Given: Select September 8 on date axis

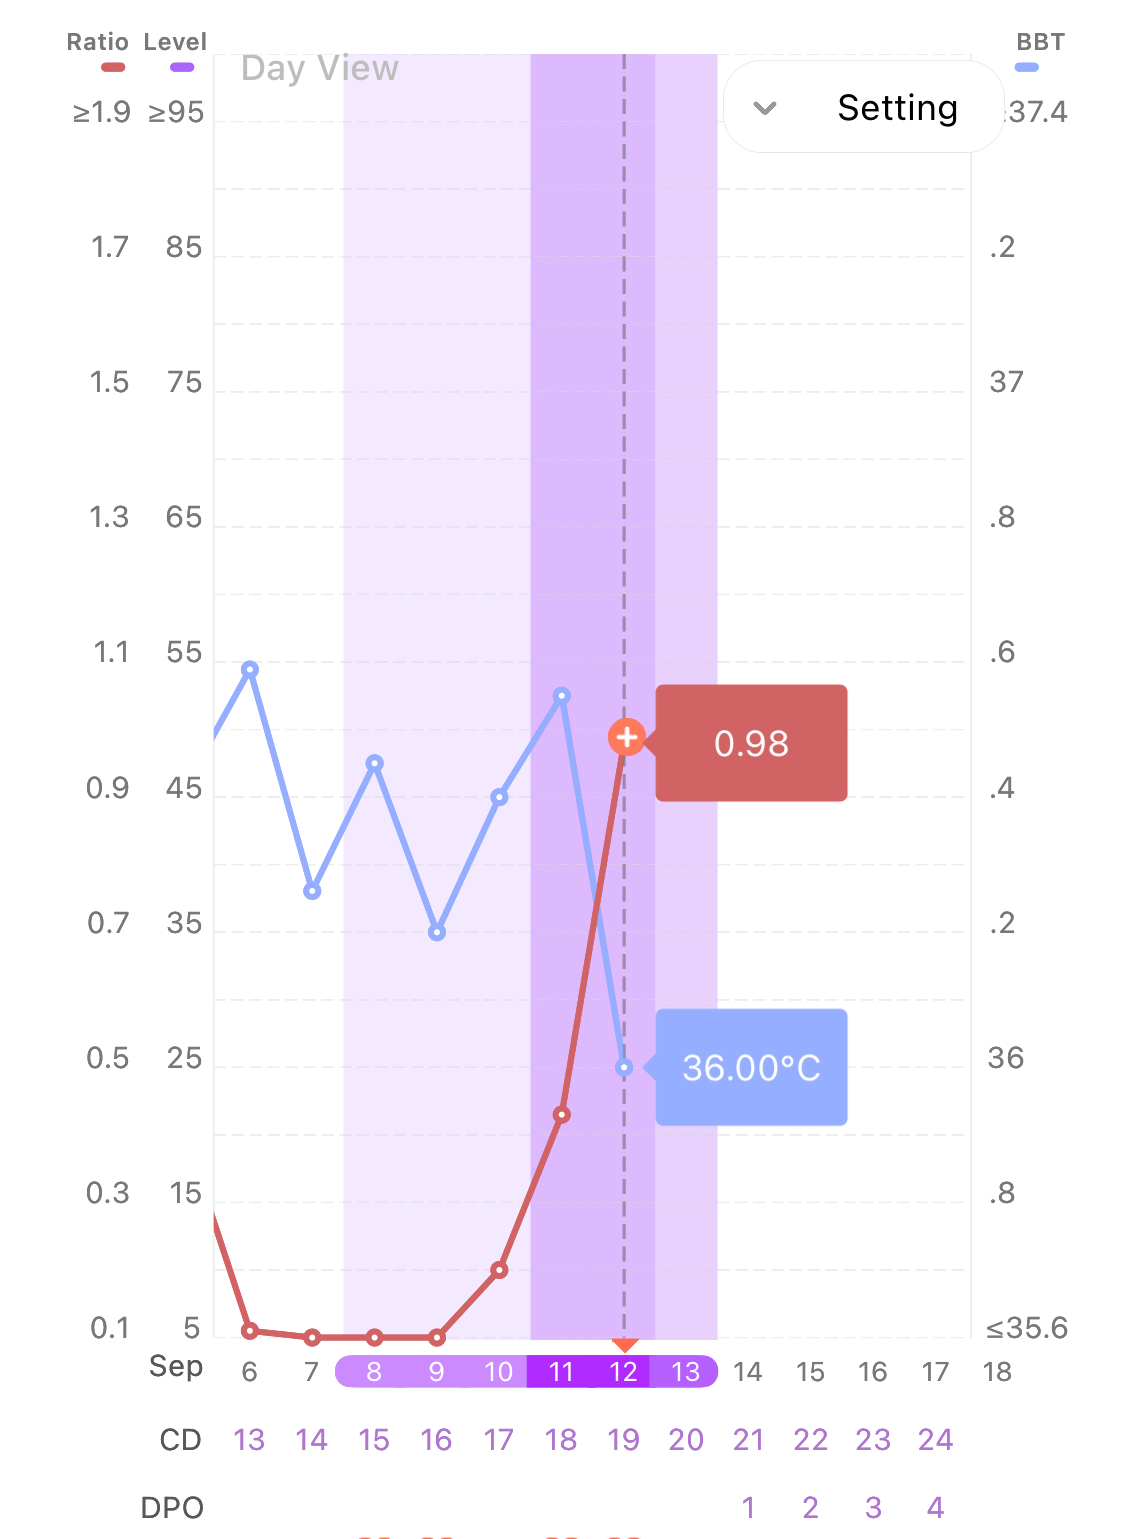Looking at the screenshot, I should click(374, 1371).
